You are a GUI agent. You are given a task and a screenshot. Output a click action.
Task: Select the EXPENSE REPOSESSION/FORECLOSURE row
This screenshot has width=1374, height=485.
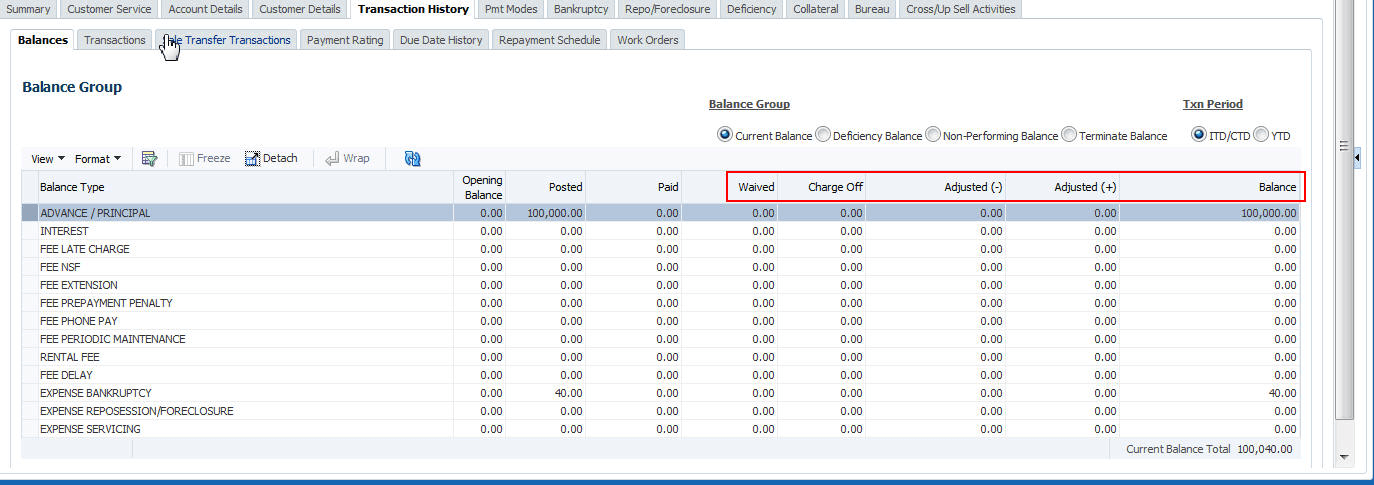pos(661,411)
